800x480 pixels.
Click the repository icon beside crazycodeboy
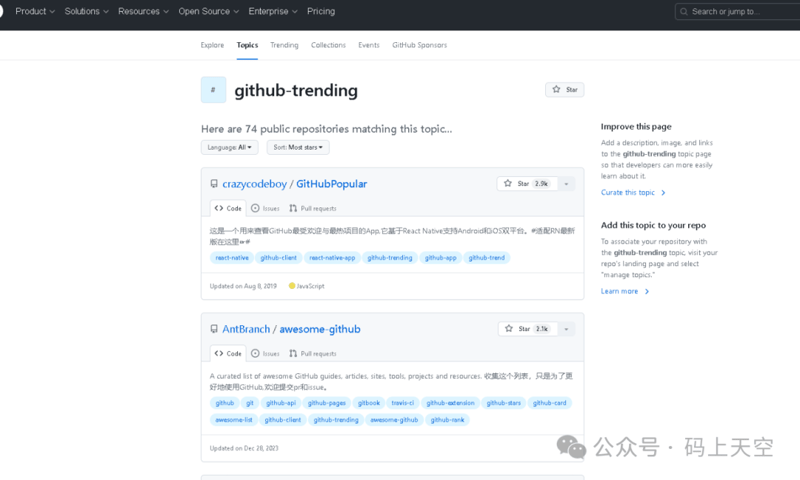pyautogui.click(x=214, y=184)
